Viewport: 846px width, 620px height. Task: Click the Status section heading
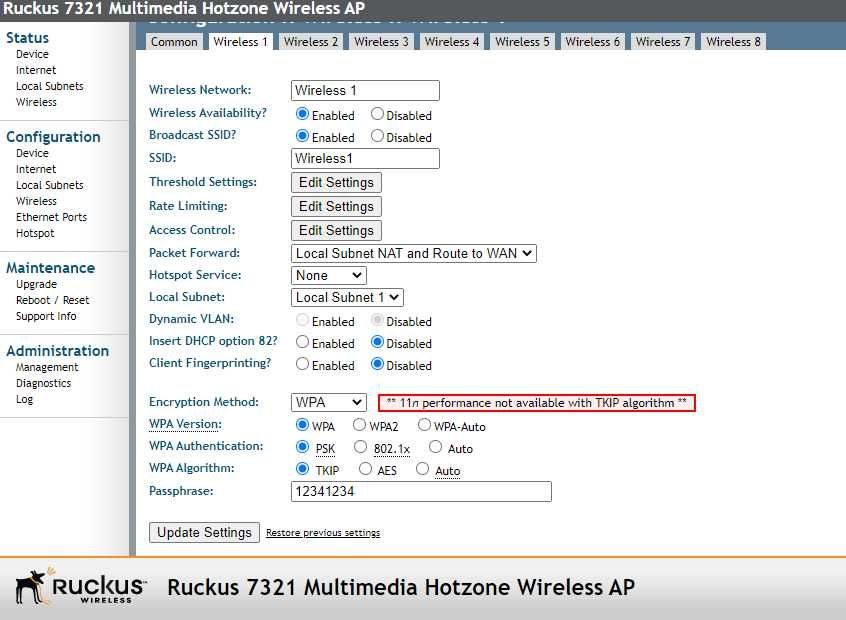(x=27, y=38)
